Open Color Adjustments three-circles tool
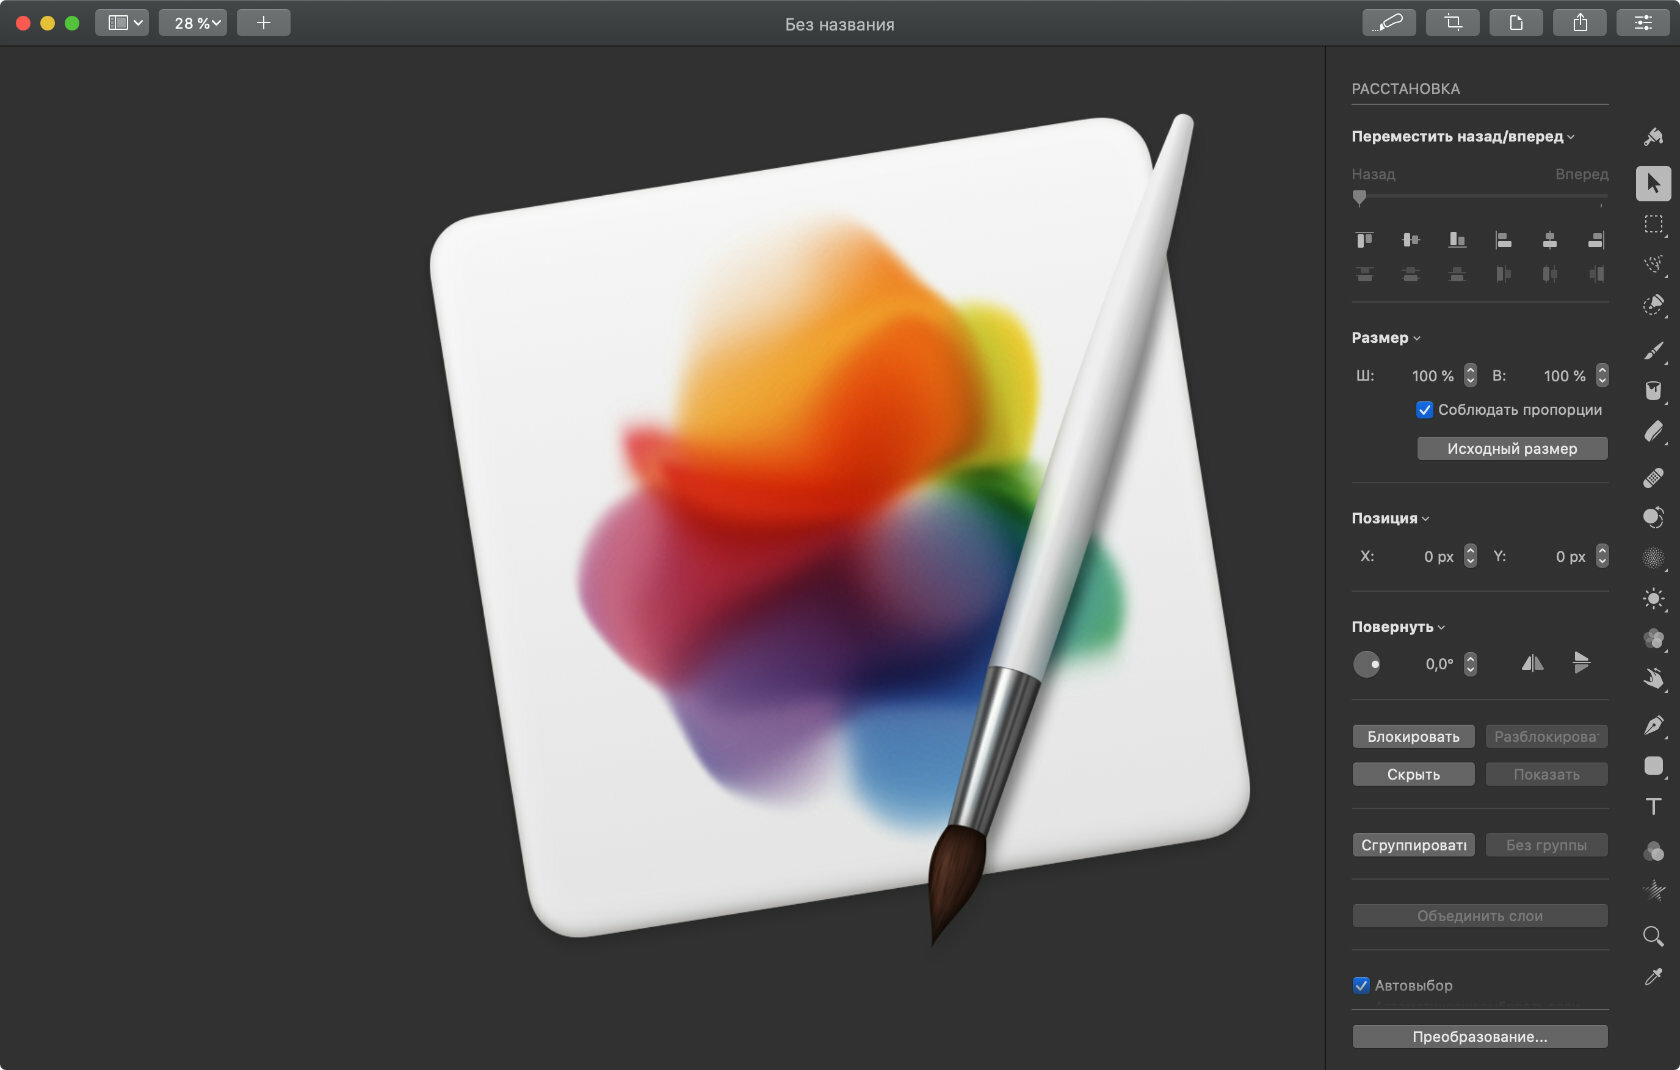Viewport: 1680px width, 1070px height. pyautogui.click(x=1653, y=850)
